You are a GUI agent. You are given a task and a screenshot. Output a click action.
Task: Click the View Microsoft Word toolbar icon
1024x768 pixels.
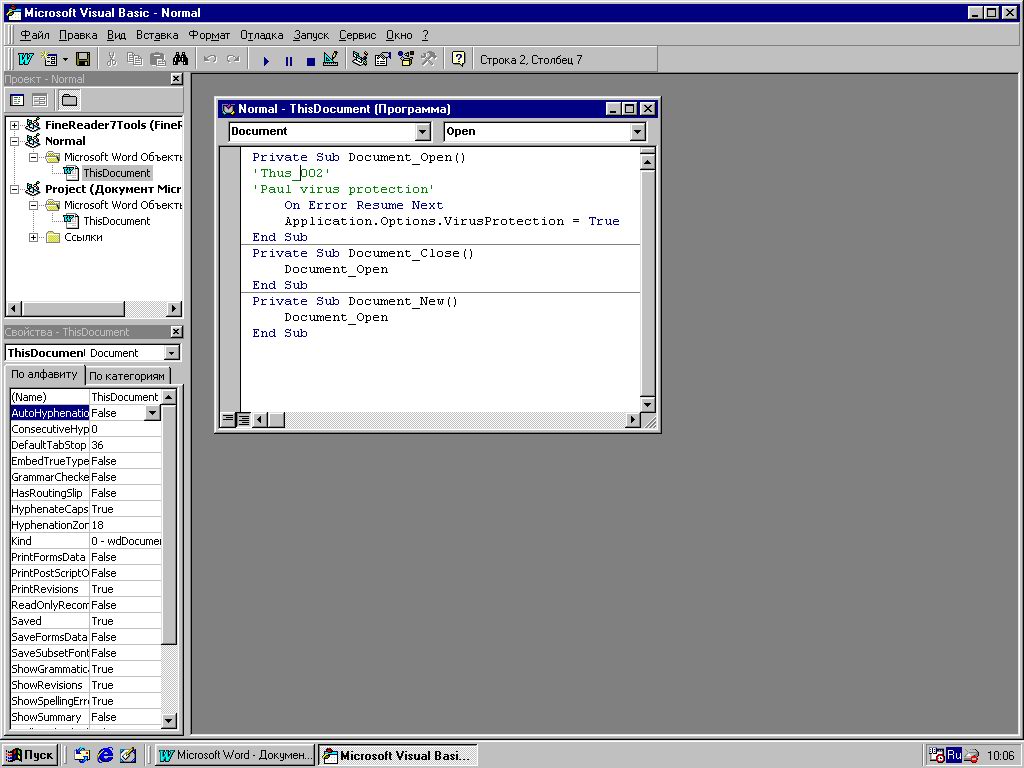[25, 59]
